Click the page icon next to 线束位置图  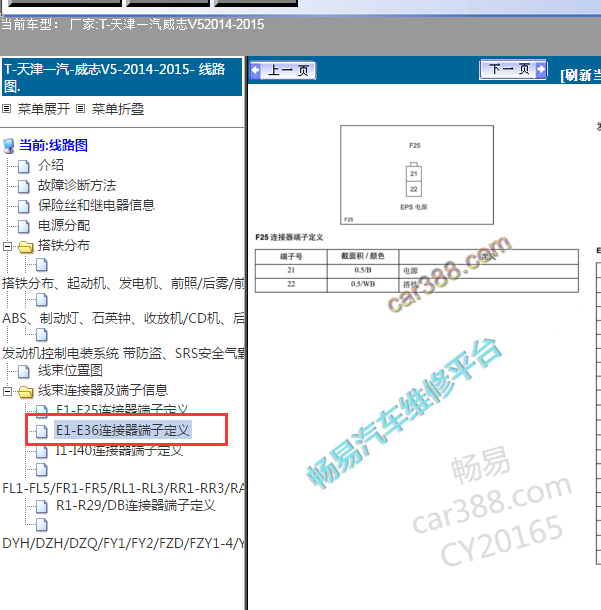coord(24,372)
